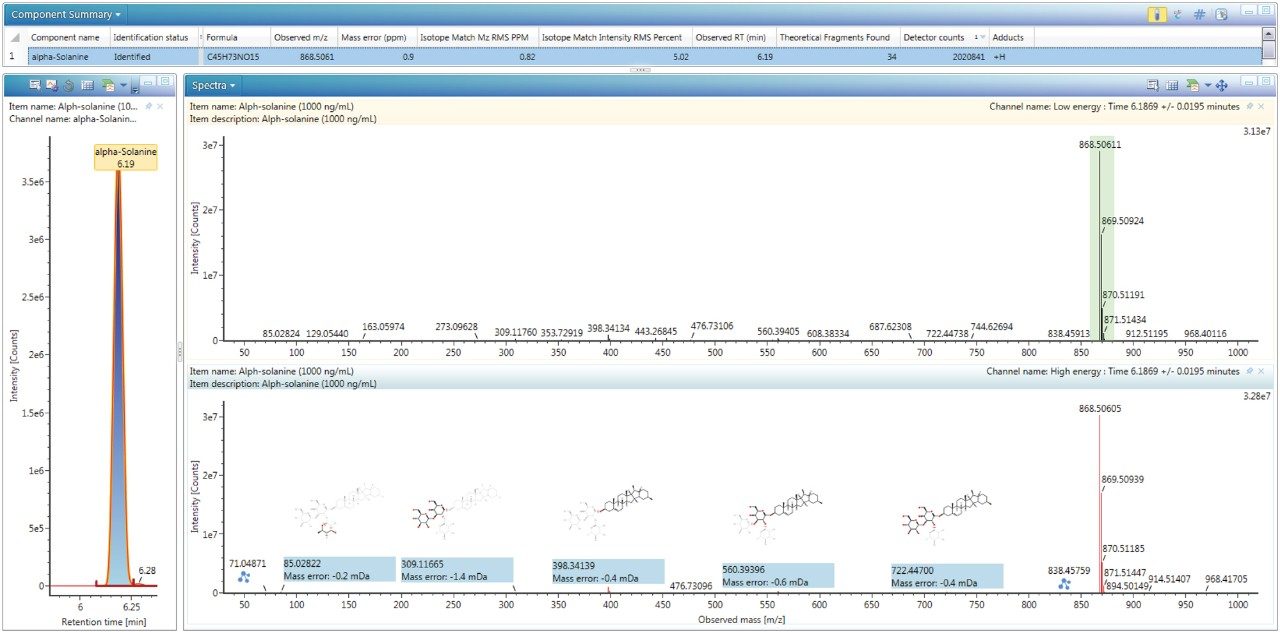Screen dimensions: 1280x632
Task: Close the Low energy spectrum
Action: click(x=1261, y=106)
